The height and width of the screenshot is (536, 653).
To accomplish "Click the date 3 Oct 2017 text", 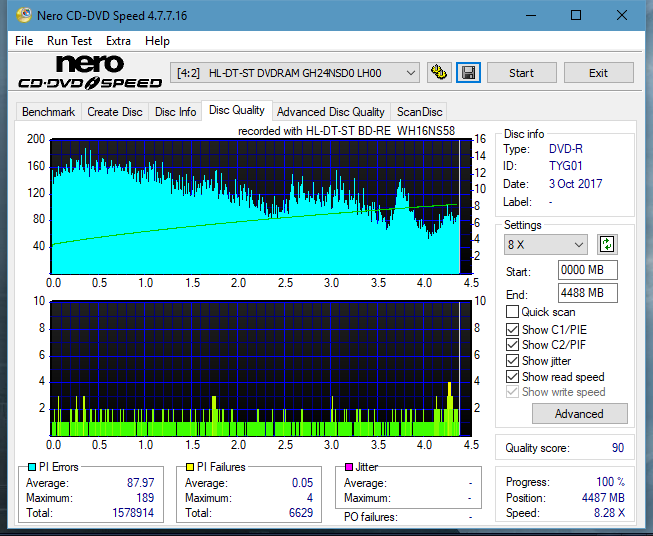I will point(576,184).
